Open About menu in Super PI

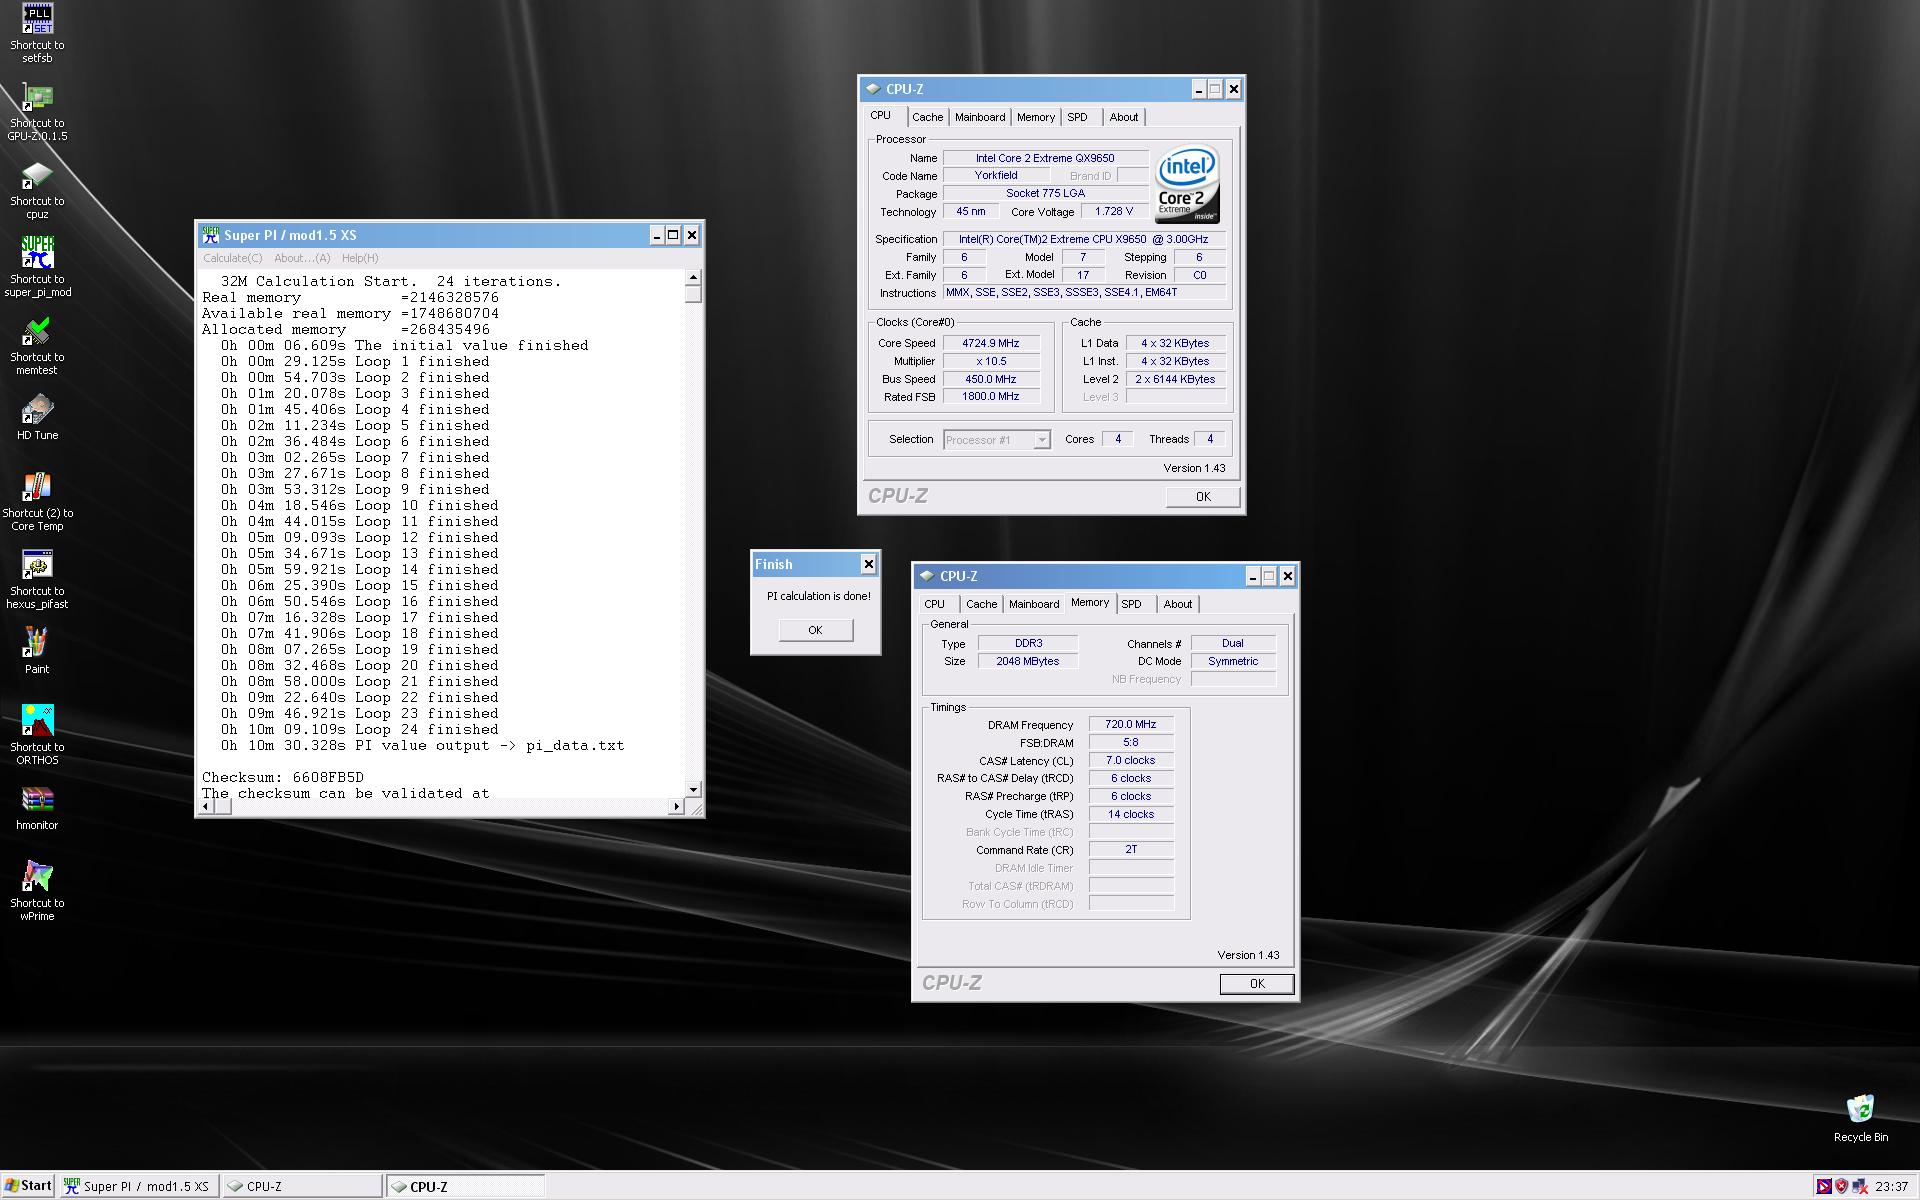[x=302, y=258]
